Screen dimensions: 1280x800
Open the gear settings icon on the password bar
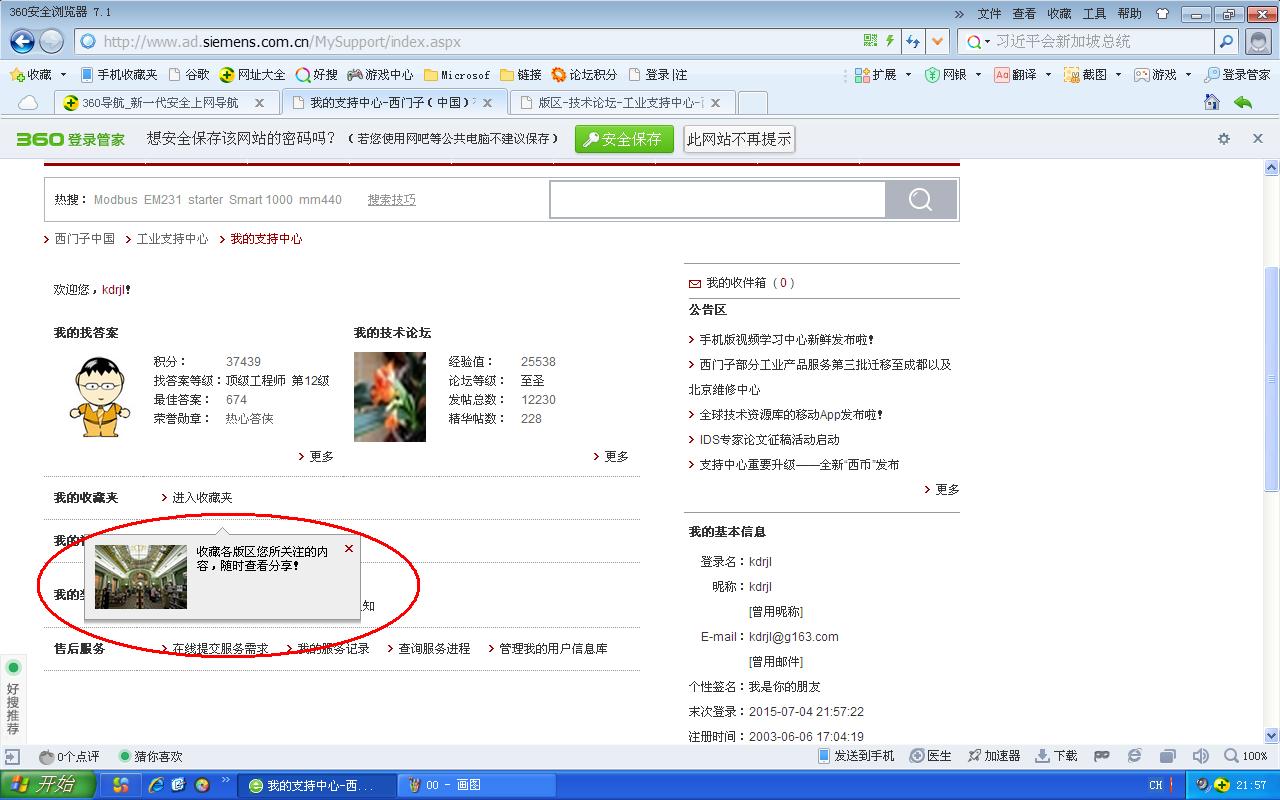pos(1224,139)
